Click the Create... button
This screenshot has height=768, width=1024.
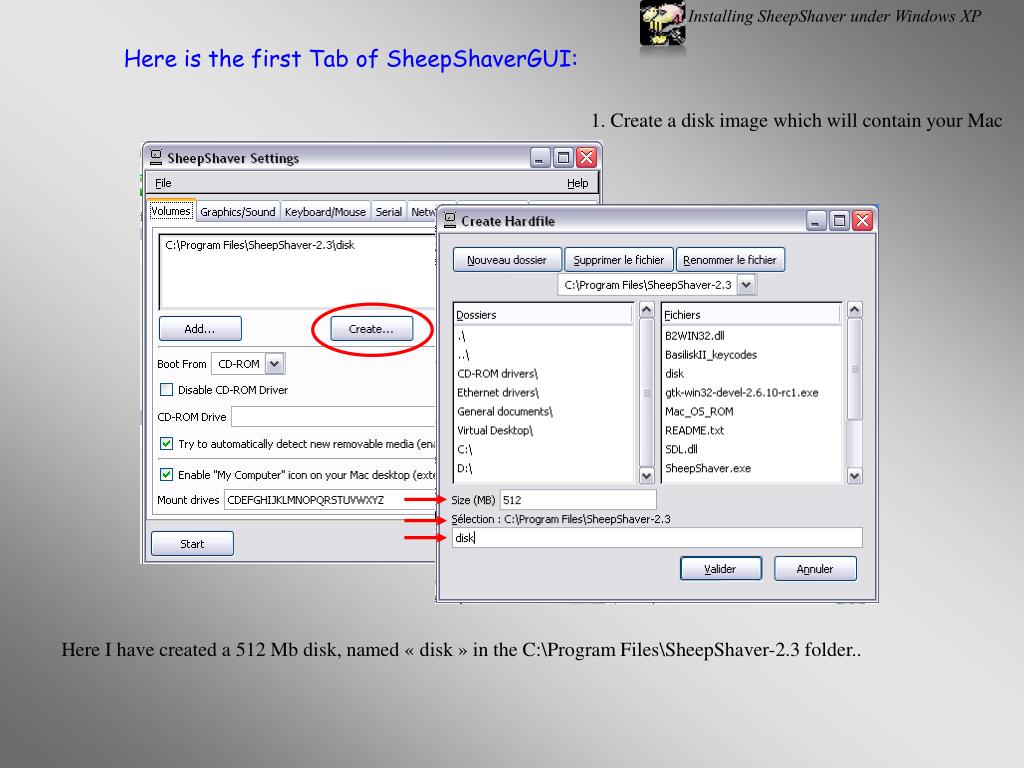pyautogui.click(x=371, y=328)
